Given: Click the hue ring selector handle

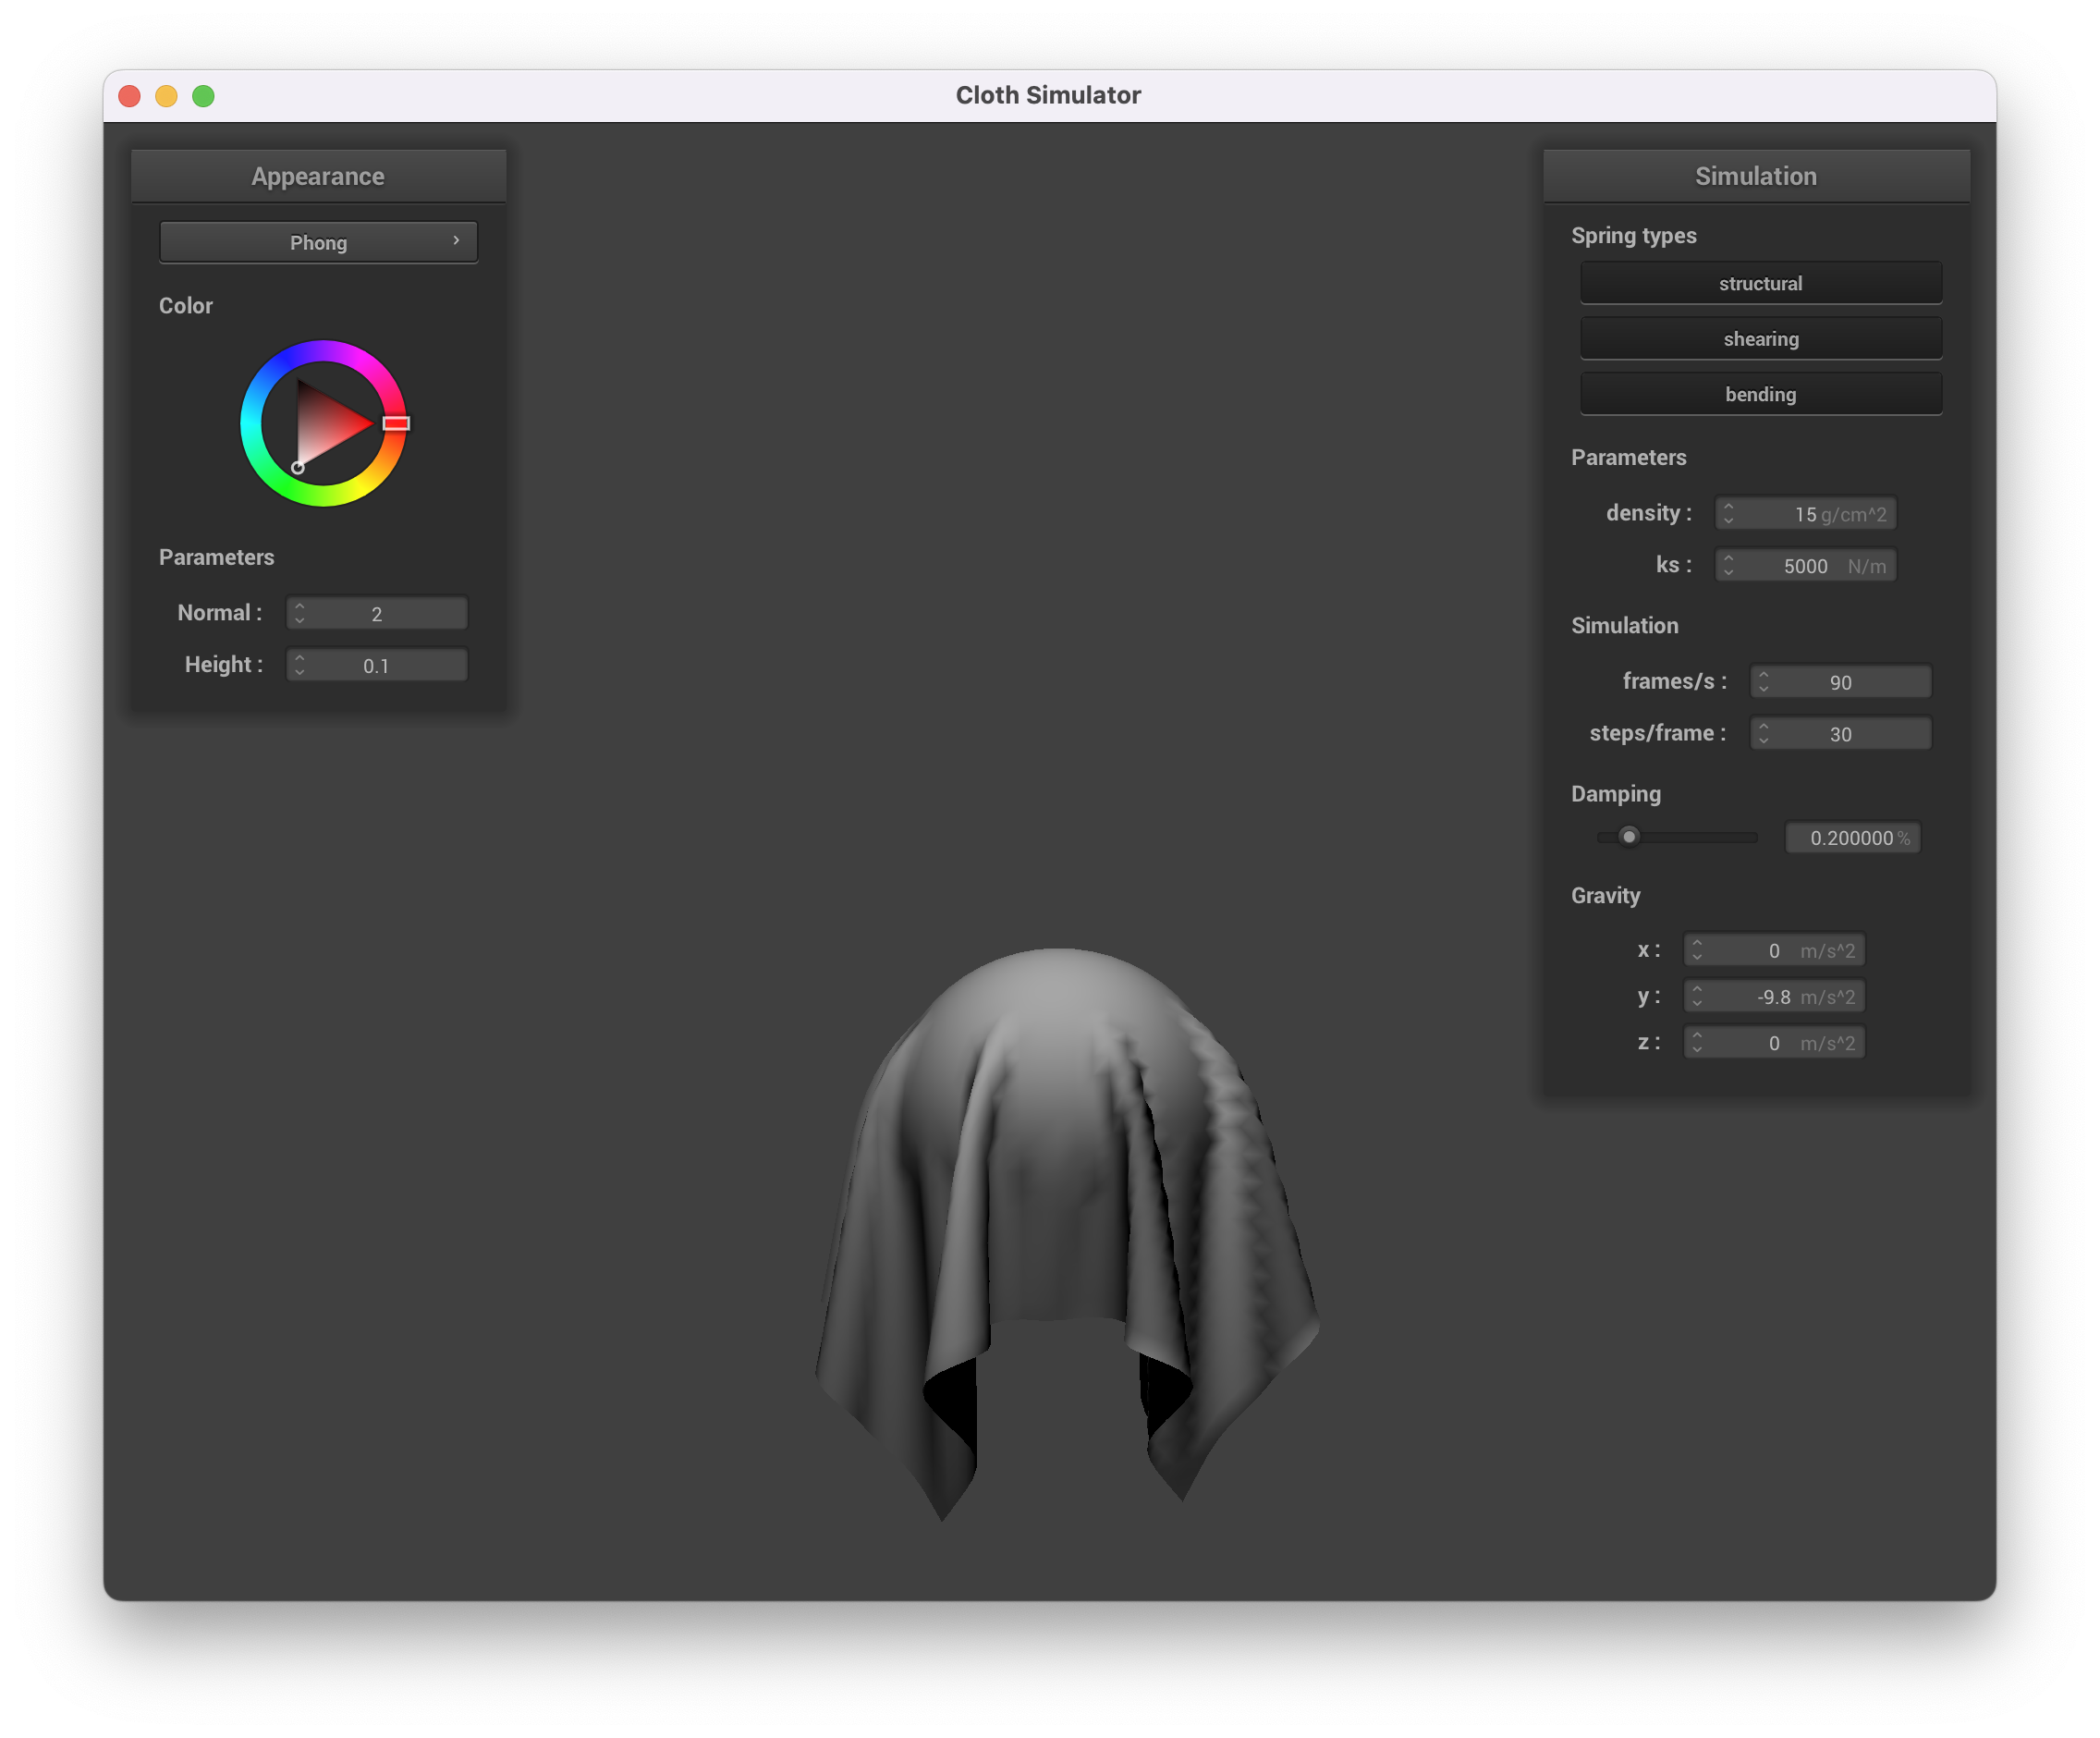Looking at the screenshot, I should pos(396,423).
